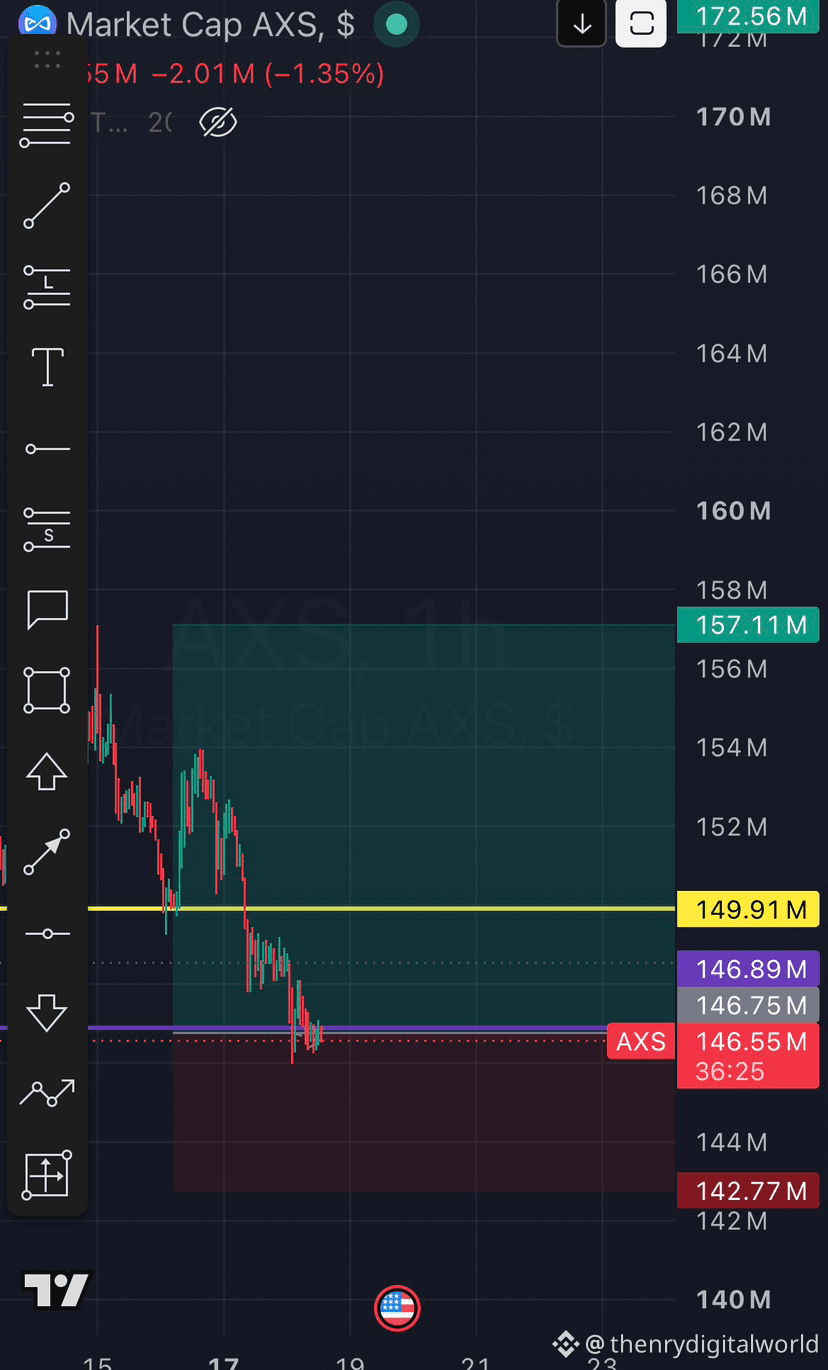
Task: Choose the arrow line tool
Action: click(47, 852)
